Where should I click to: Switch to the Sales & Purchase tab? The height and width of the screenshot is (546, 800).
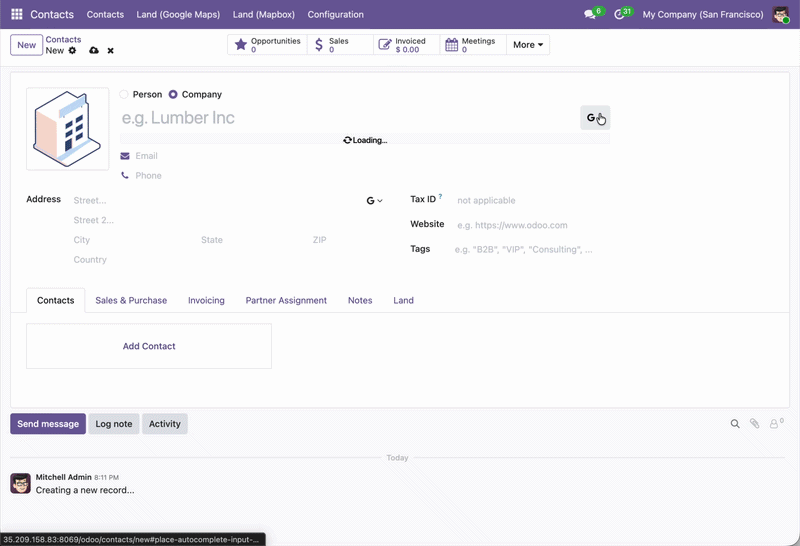tap(131, 301)
